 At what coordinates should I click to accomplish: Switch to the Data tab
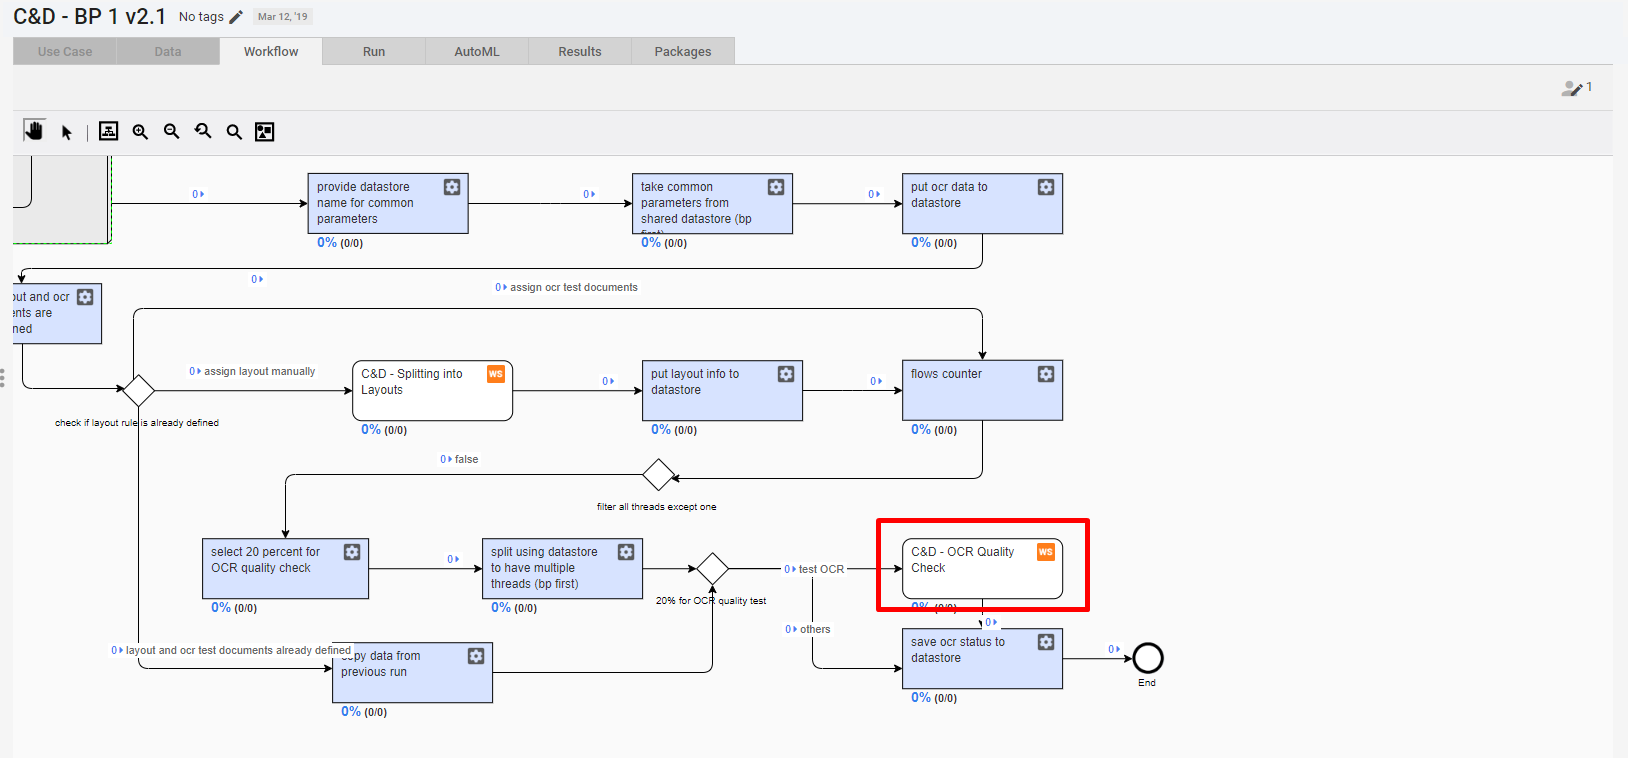168,52
